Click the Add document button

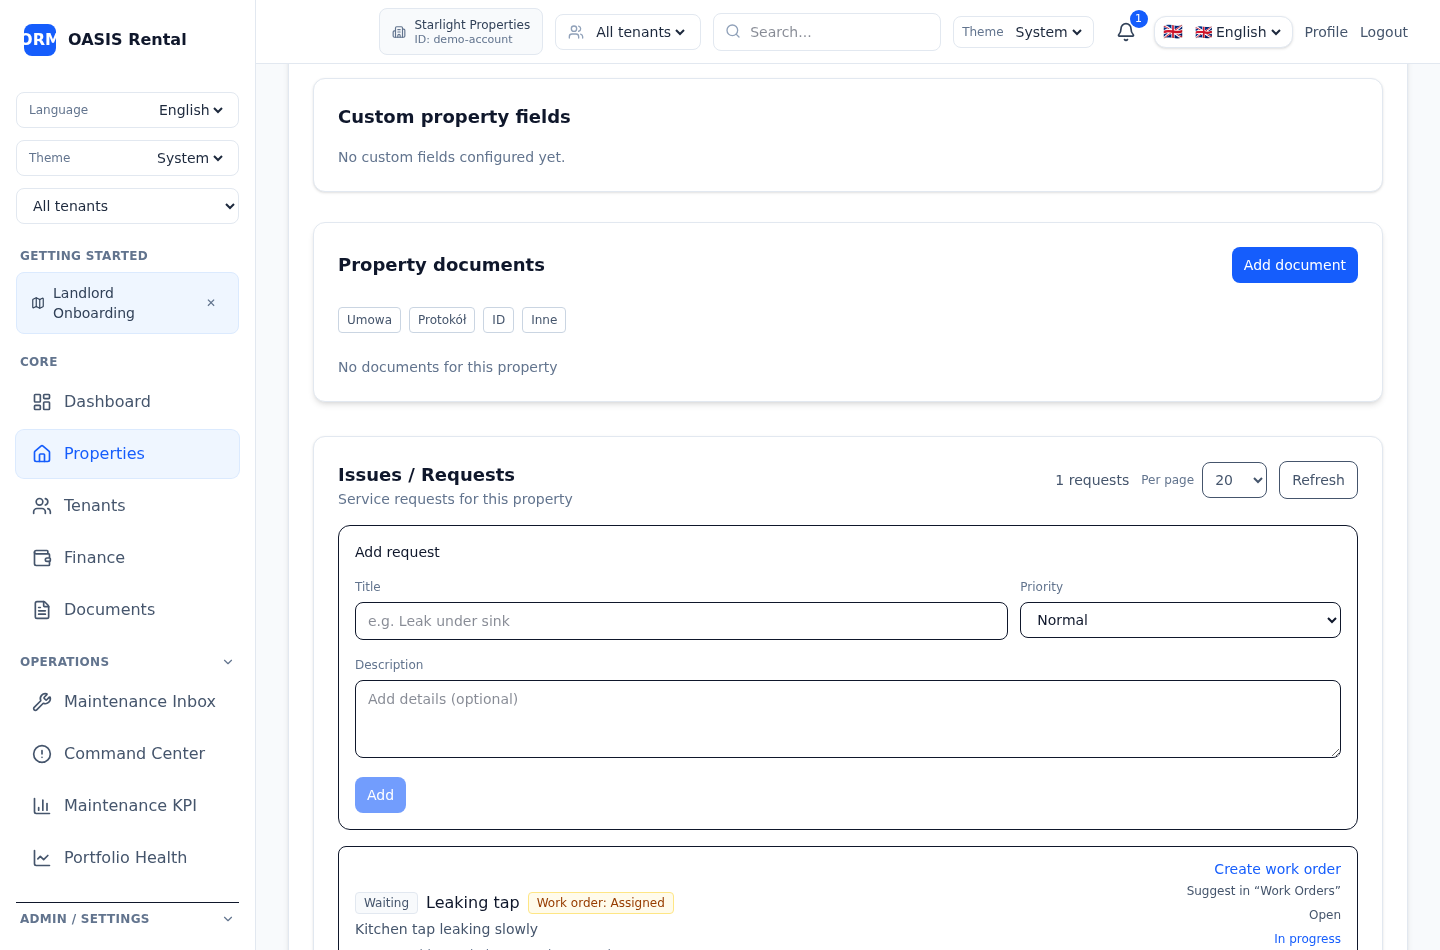[1294, 265]
